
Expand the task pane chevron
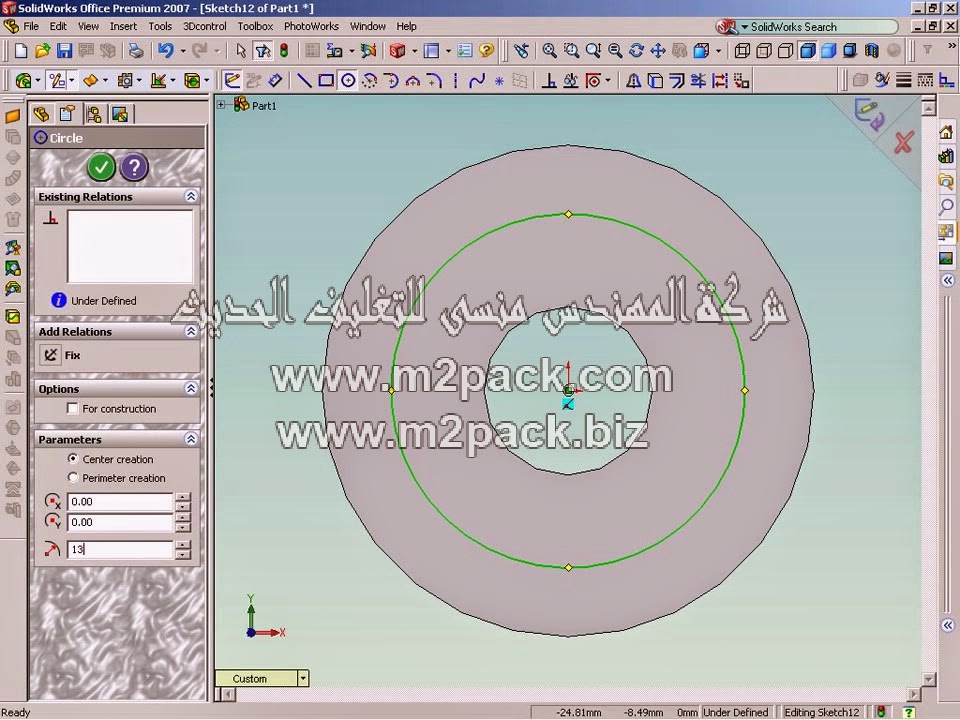pyautogui.click(x=947, y=281)
